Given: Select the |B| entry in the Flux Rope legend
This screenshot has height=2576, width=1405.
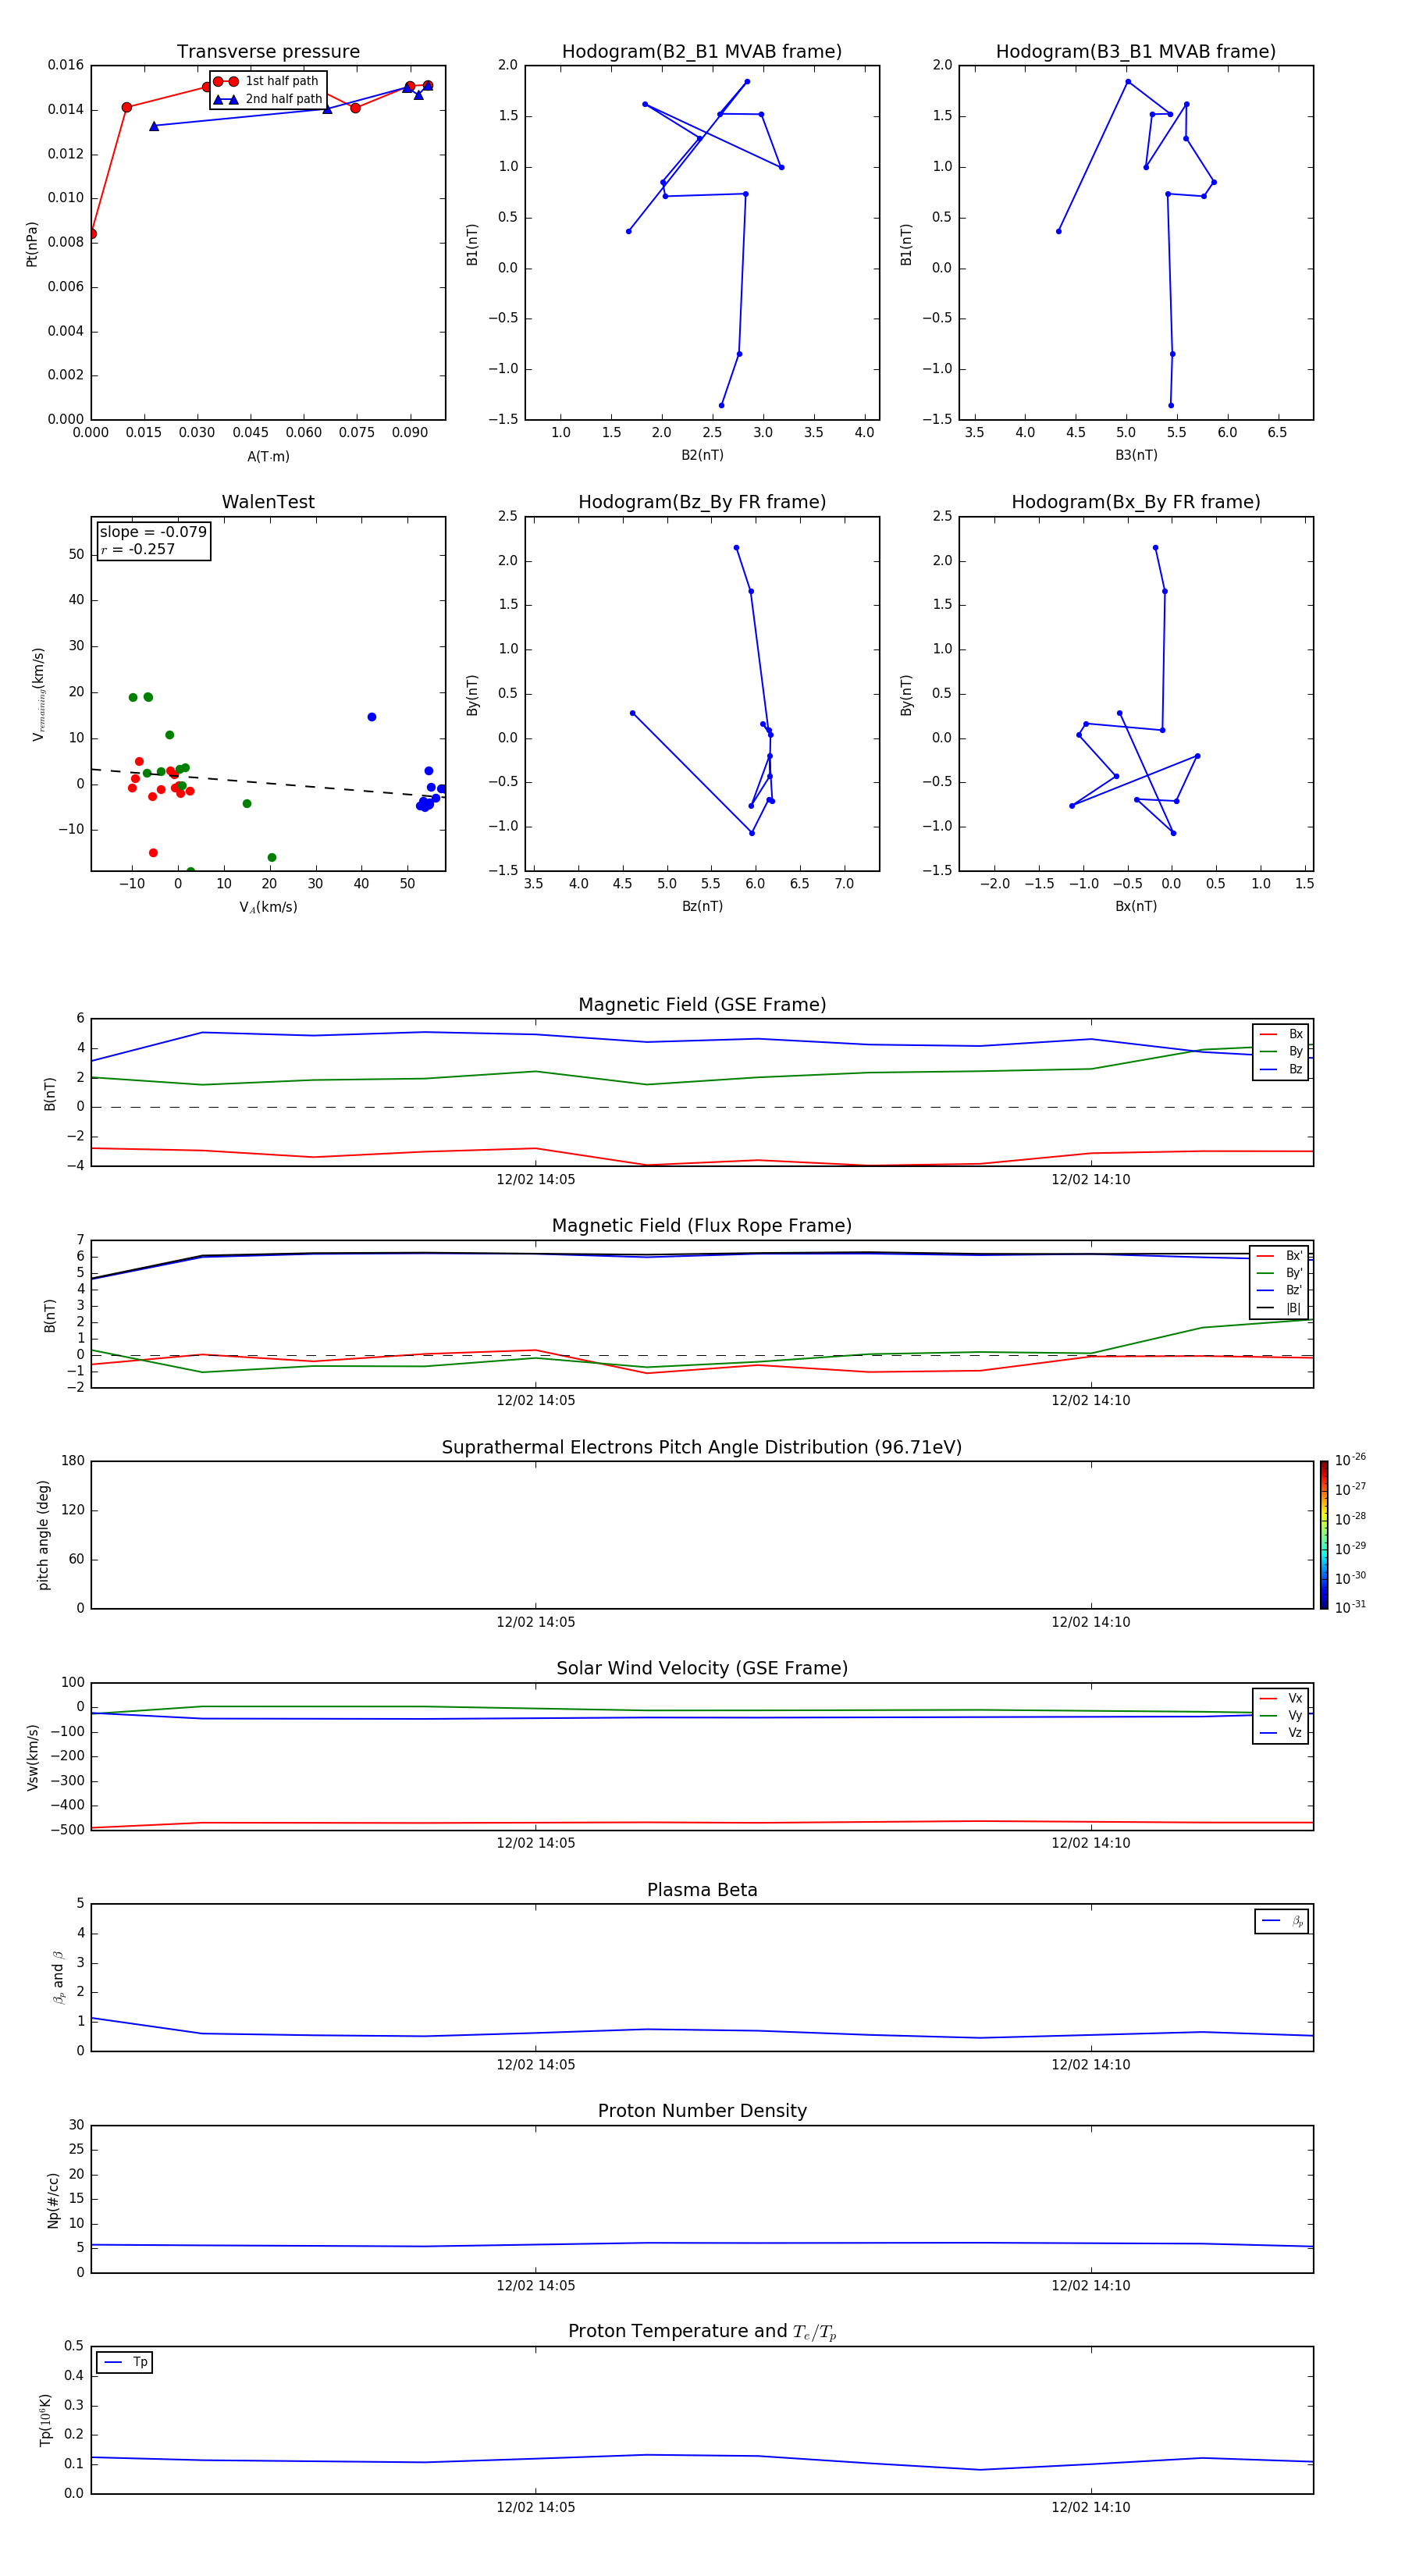Looking at the screenshot, I should [x=1279, y=1308].
